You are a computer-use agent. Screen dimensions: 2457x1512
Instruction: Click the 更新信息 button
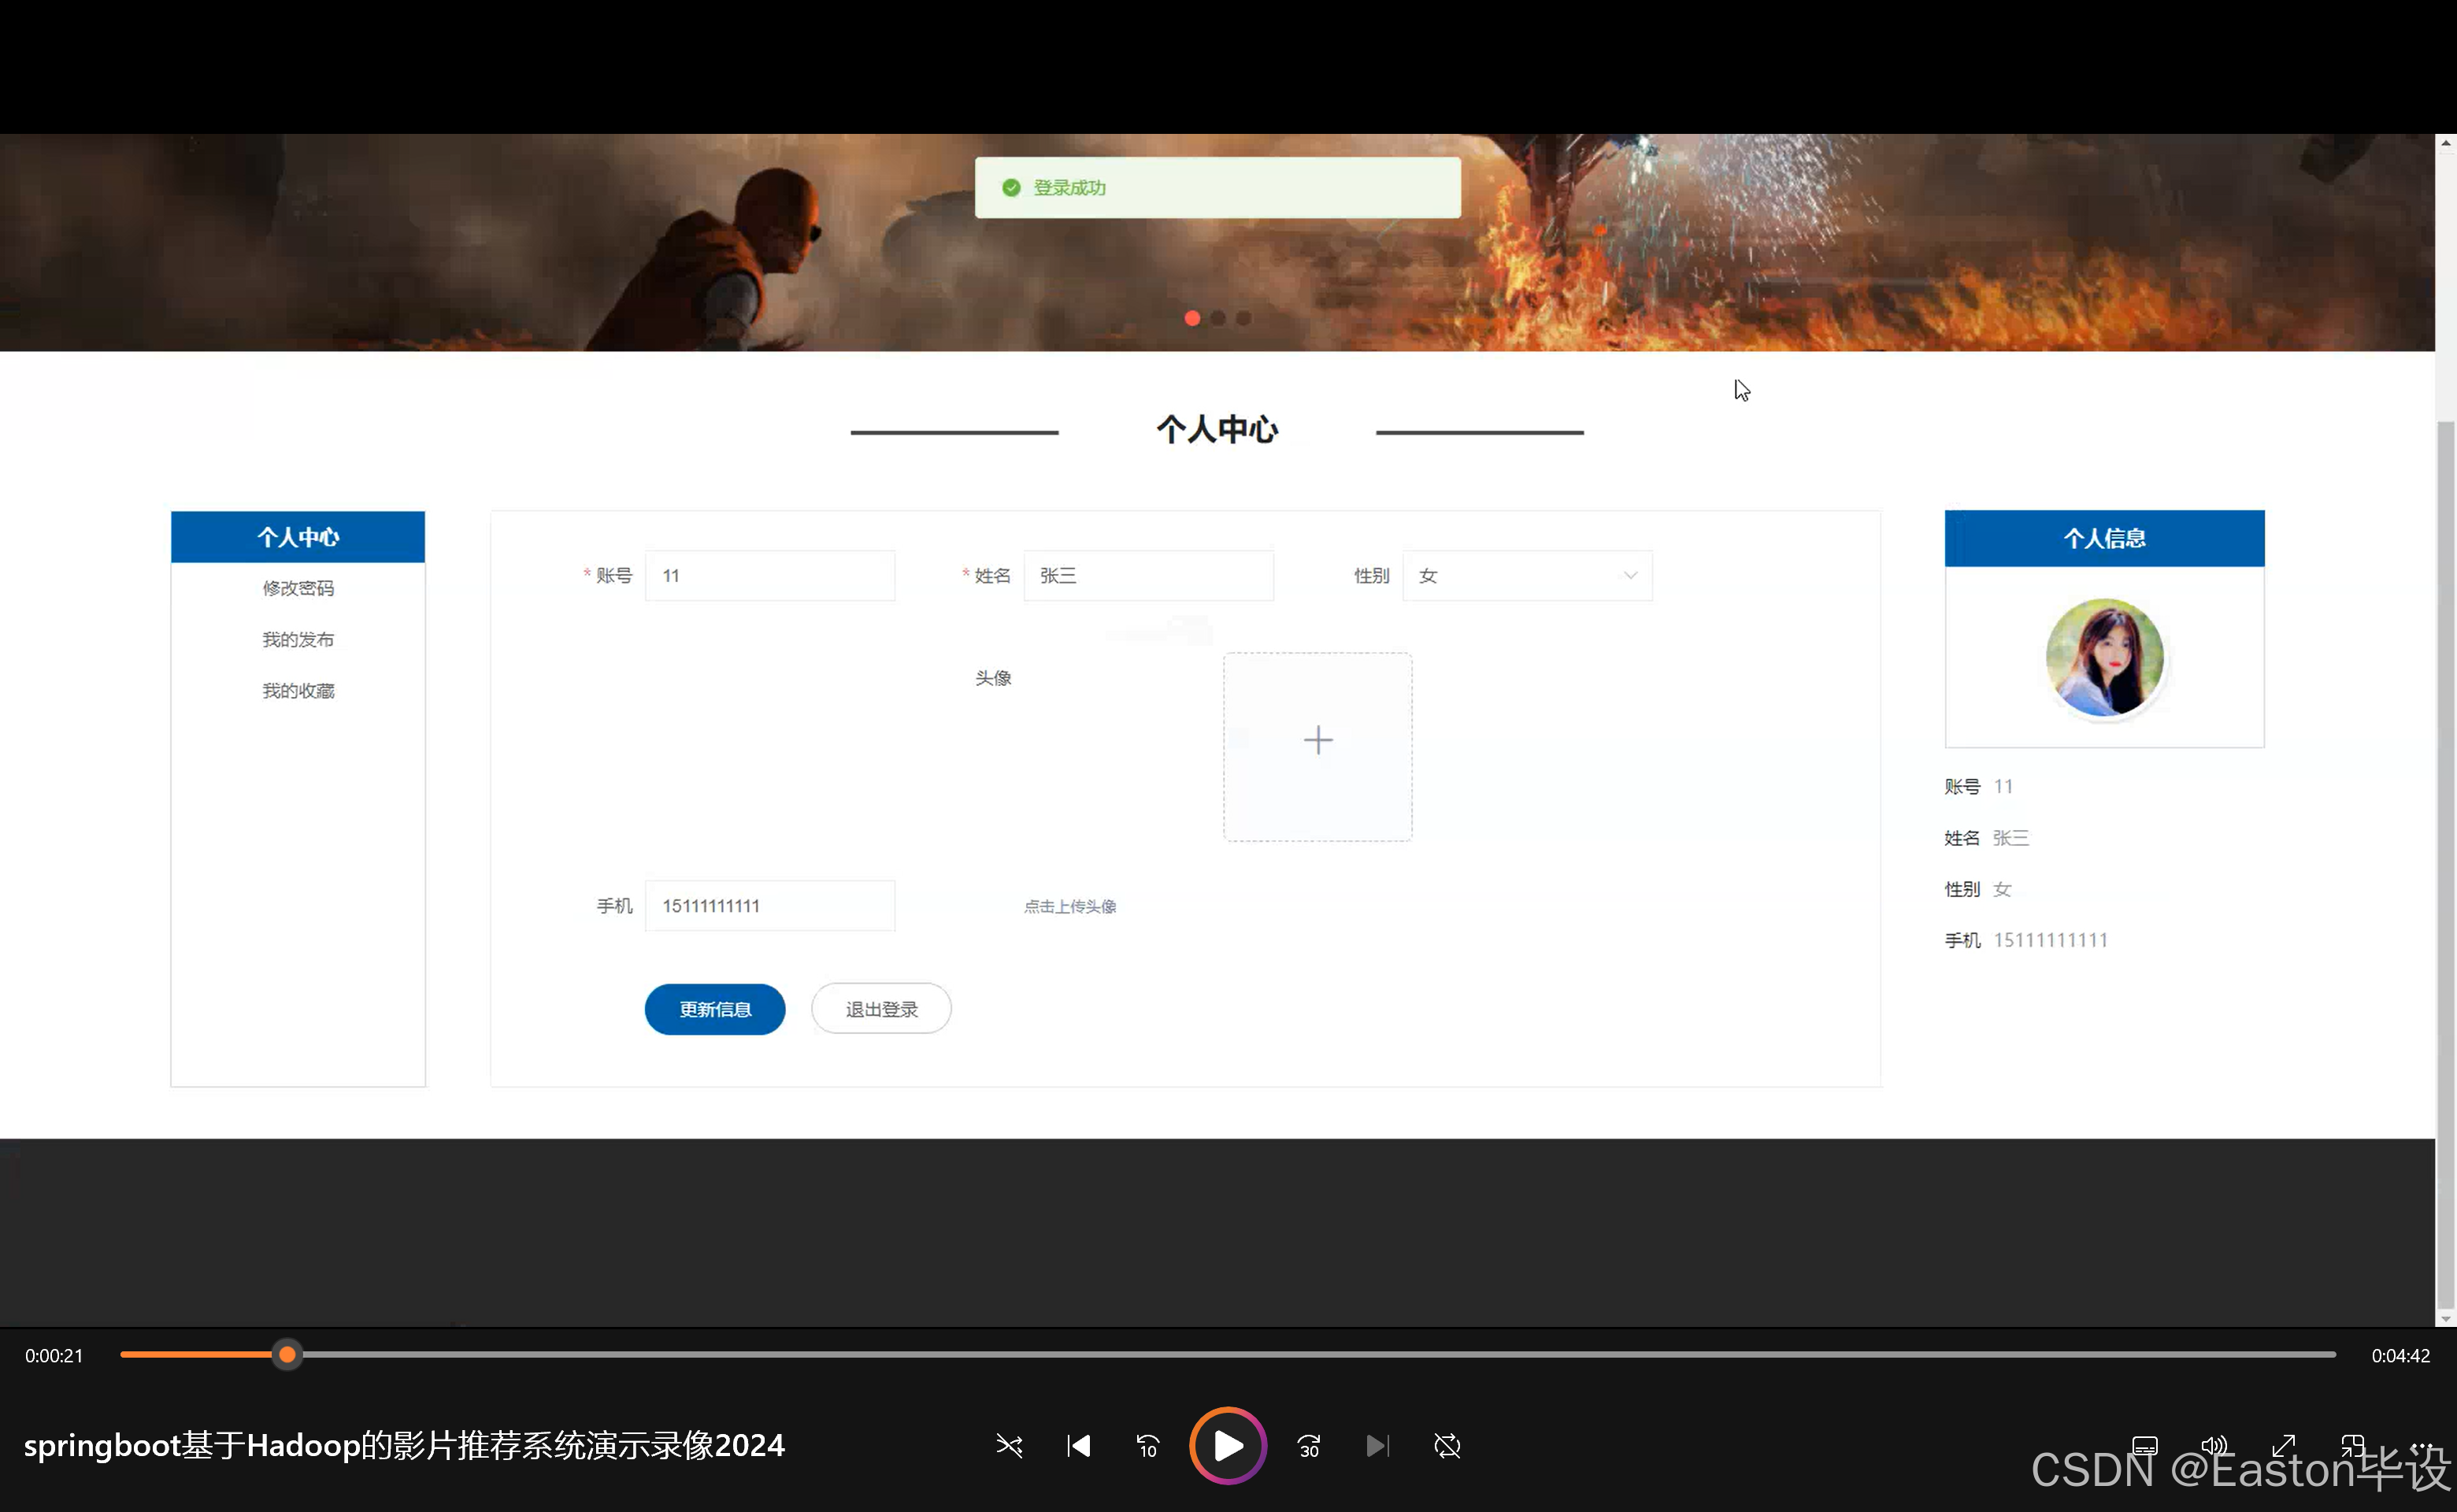pos(715,1009)
